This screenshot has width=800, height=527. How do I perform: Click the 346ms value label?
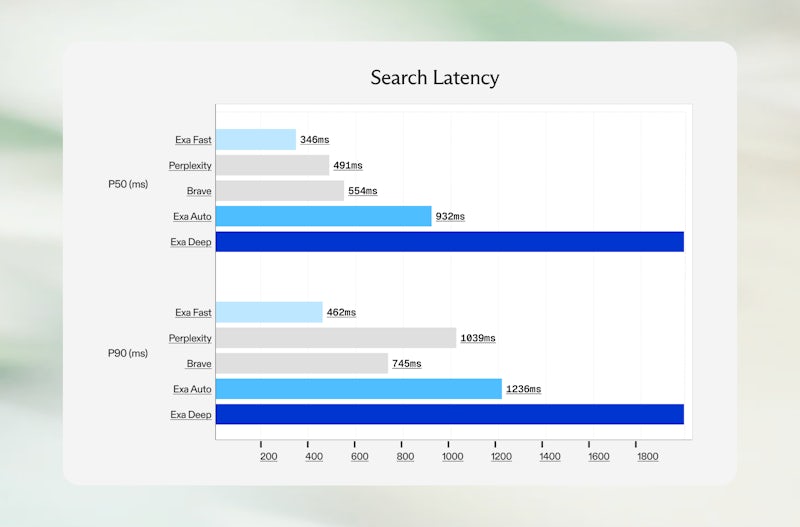pyautogui.click(x=314, y=140)
